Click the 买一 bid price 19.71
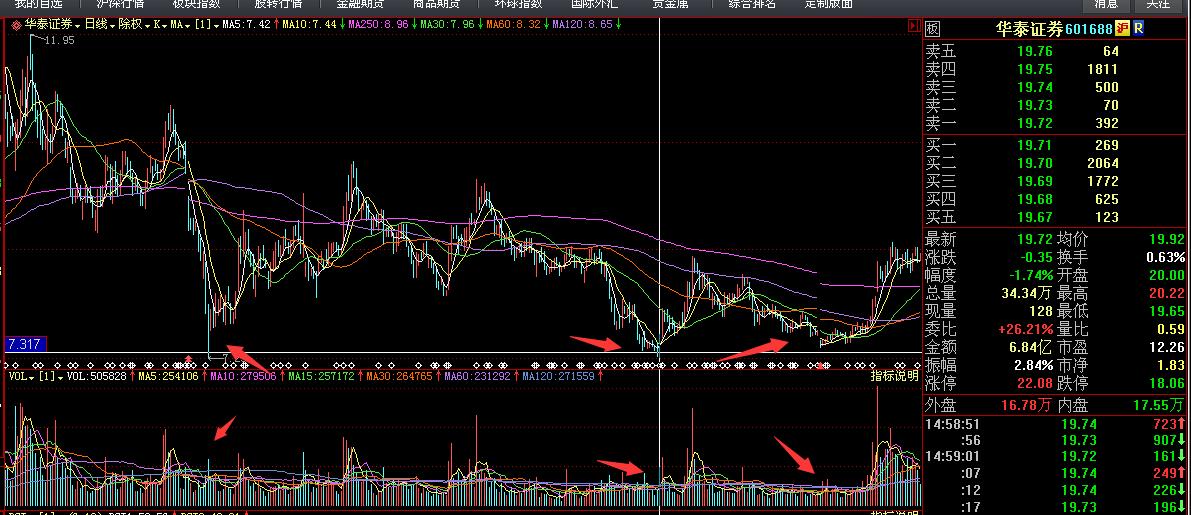This screenshot has width=1191, height=515. coord(1035,145)
